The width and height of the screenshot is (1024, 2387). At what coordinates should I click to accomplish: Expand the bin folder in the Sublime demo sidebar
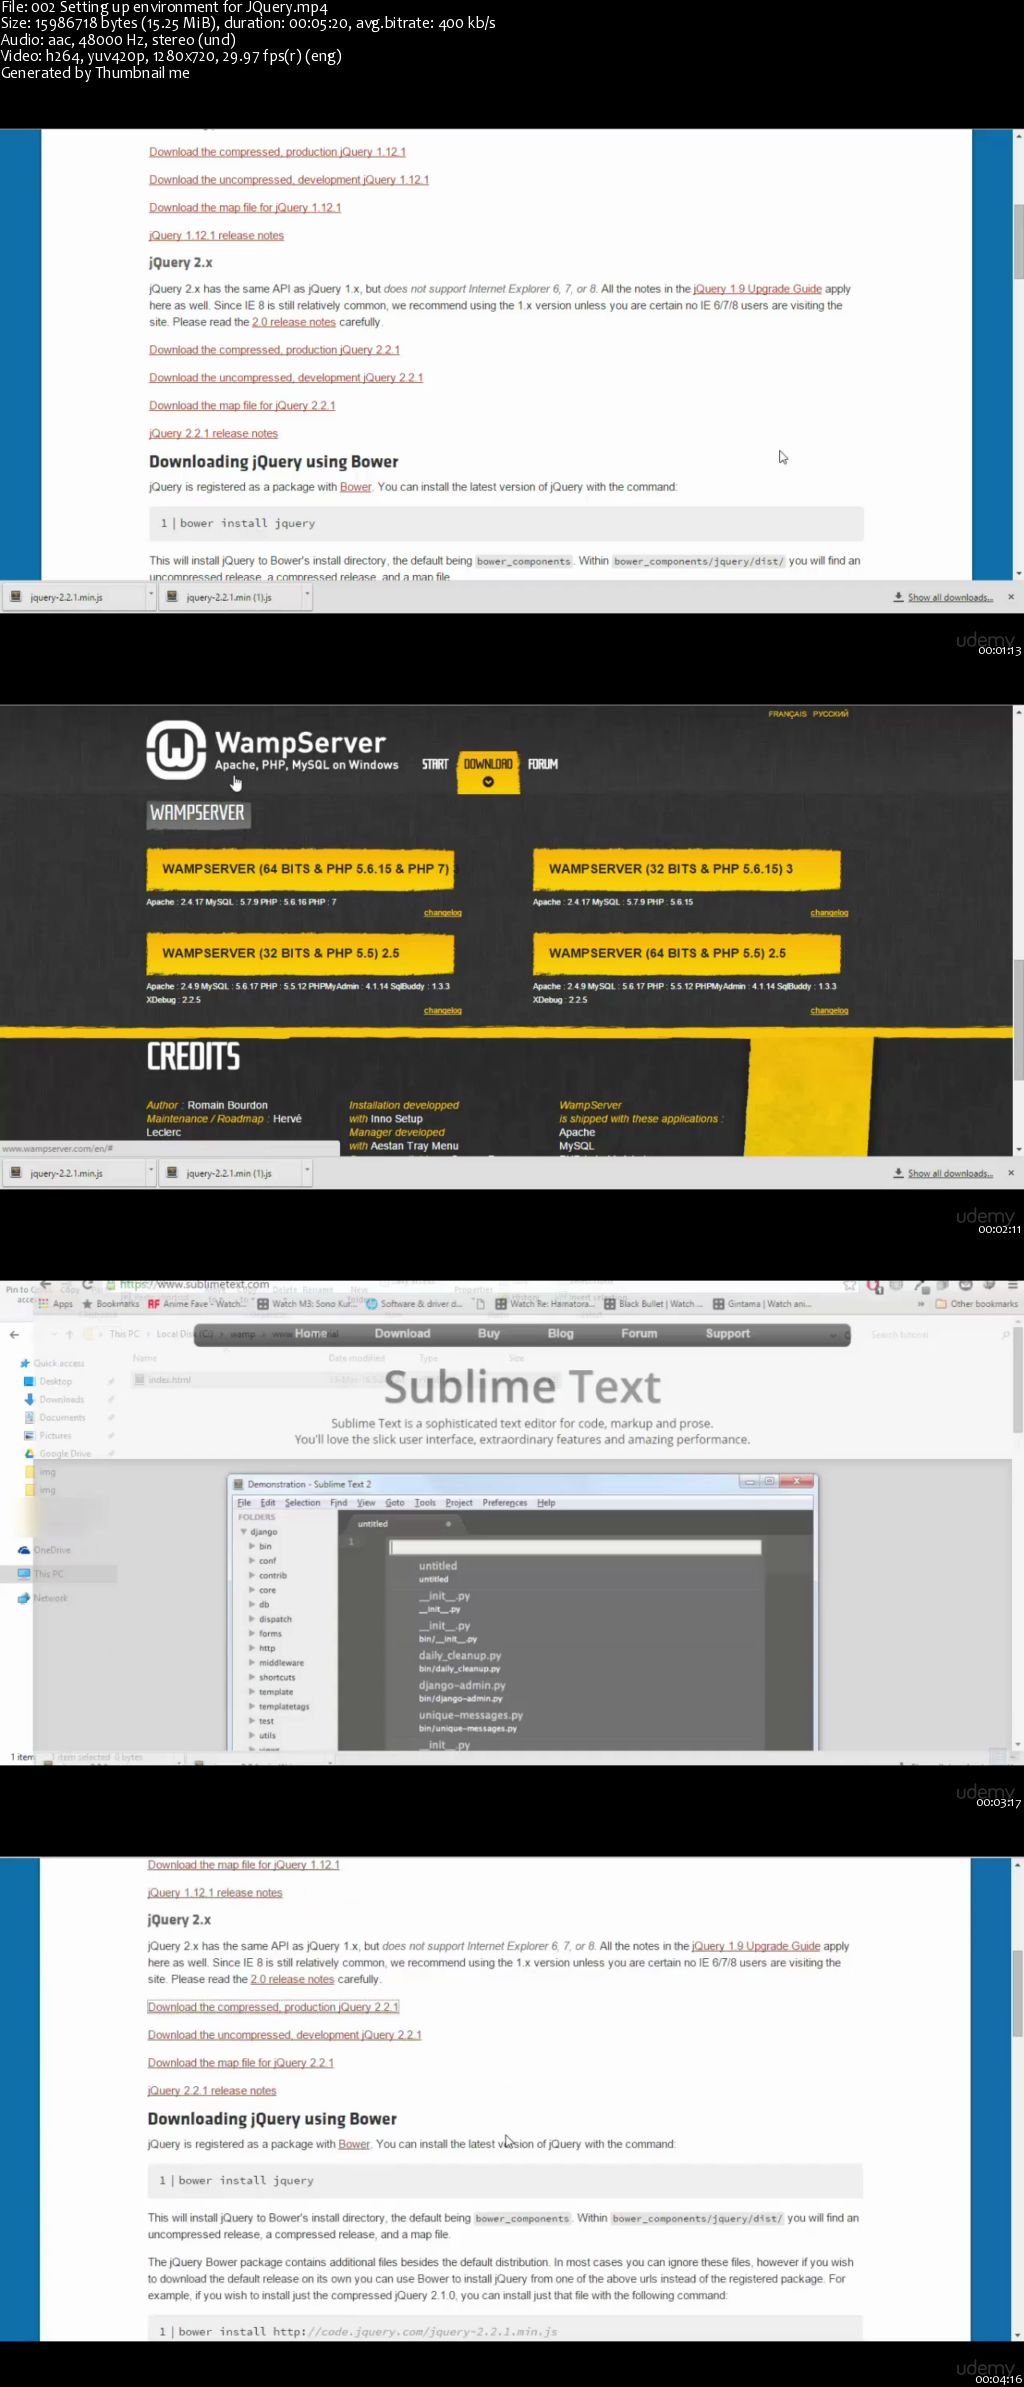[x=252, y=1546]
